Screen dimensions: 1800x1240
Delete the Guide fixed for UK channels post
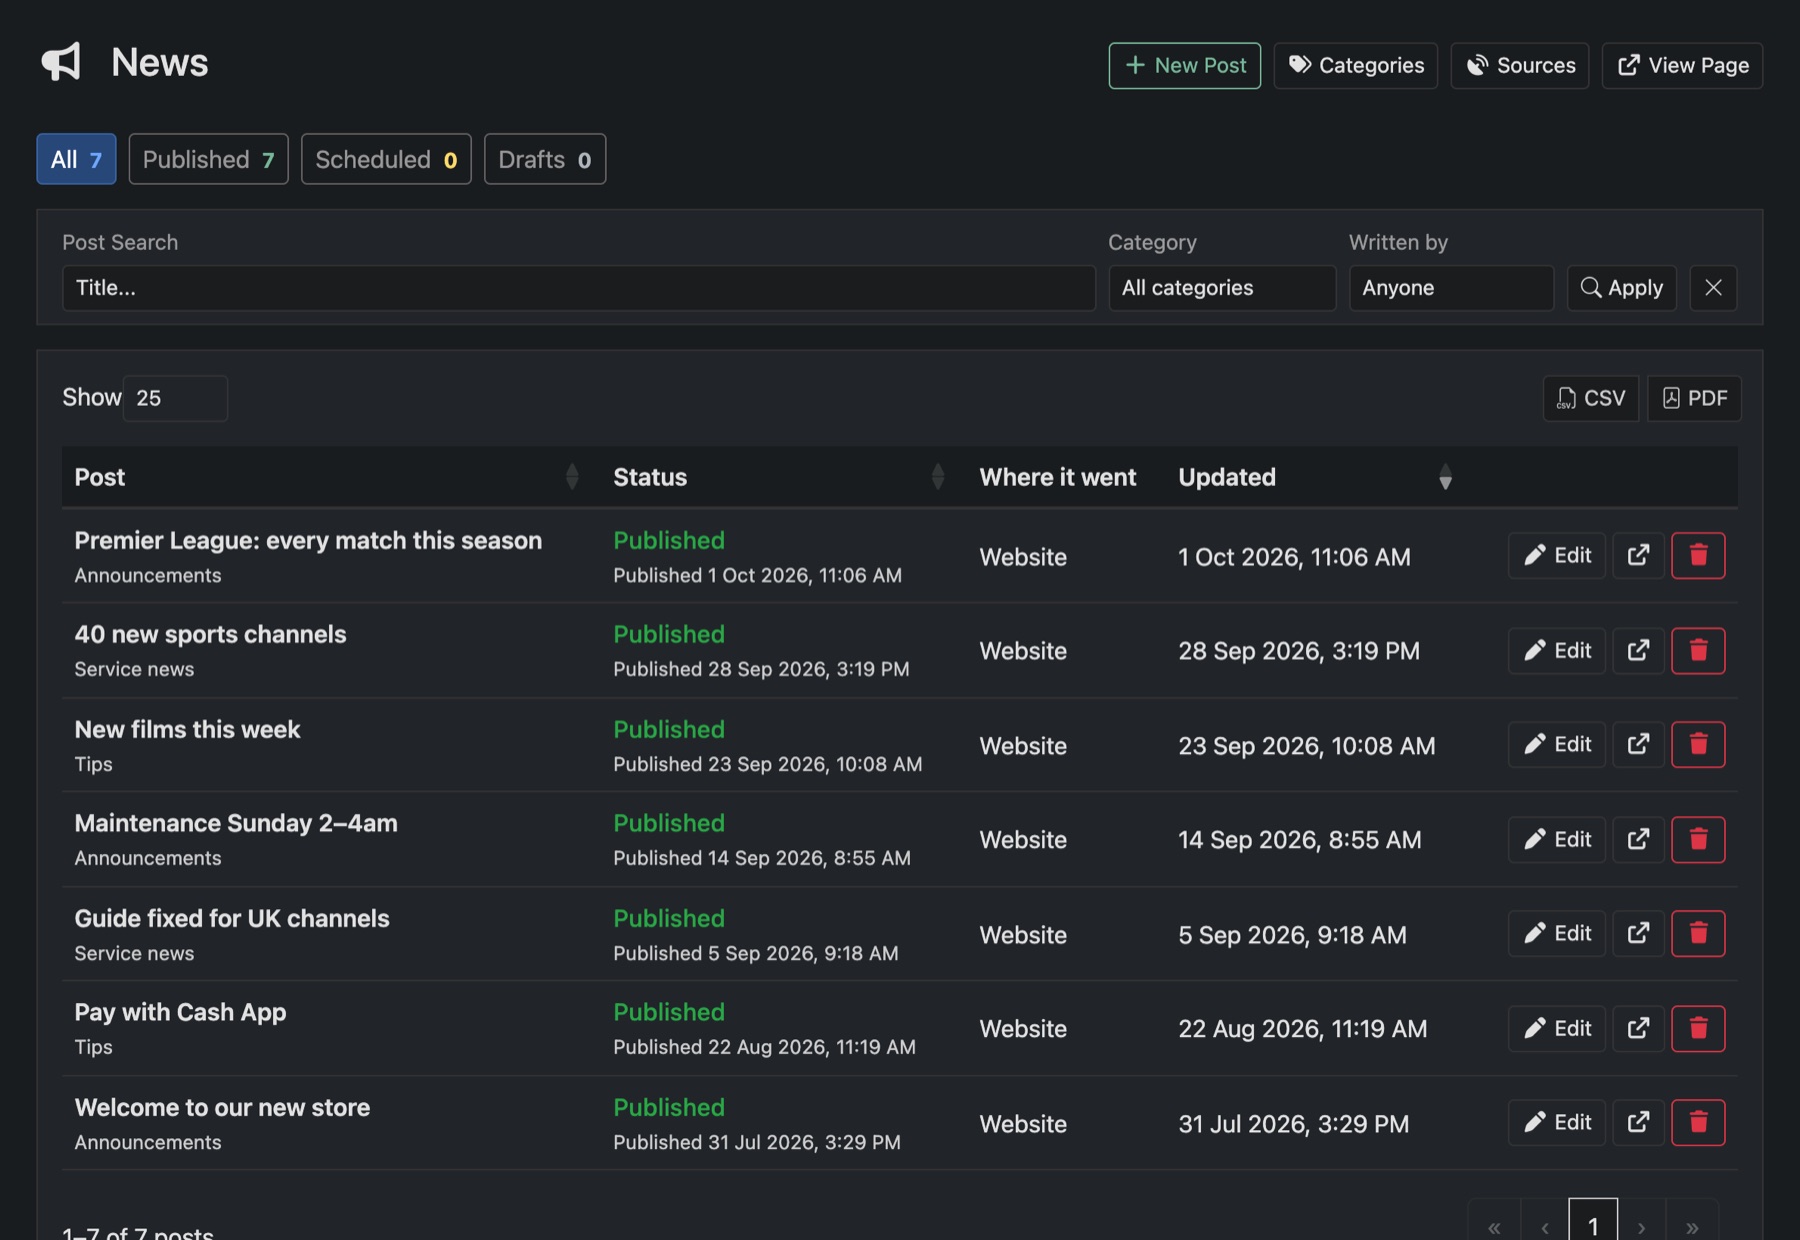click(1698, 933)
